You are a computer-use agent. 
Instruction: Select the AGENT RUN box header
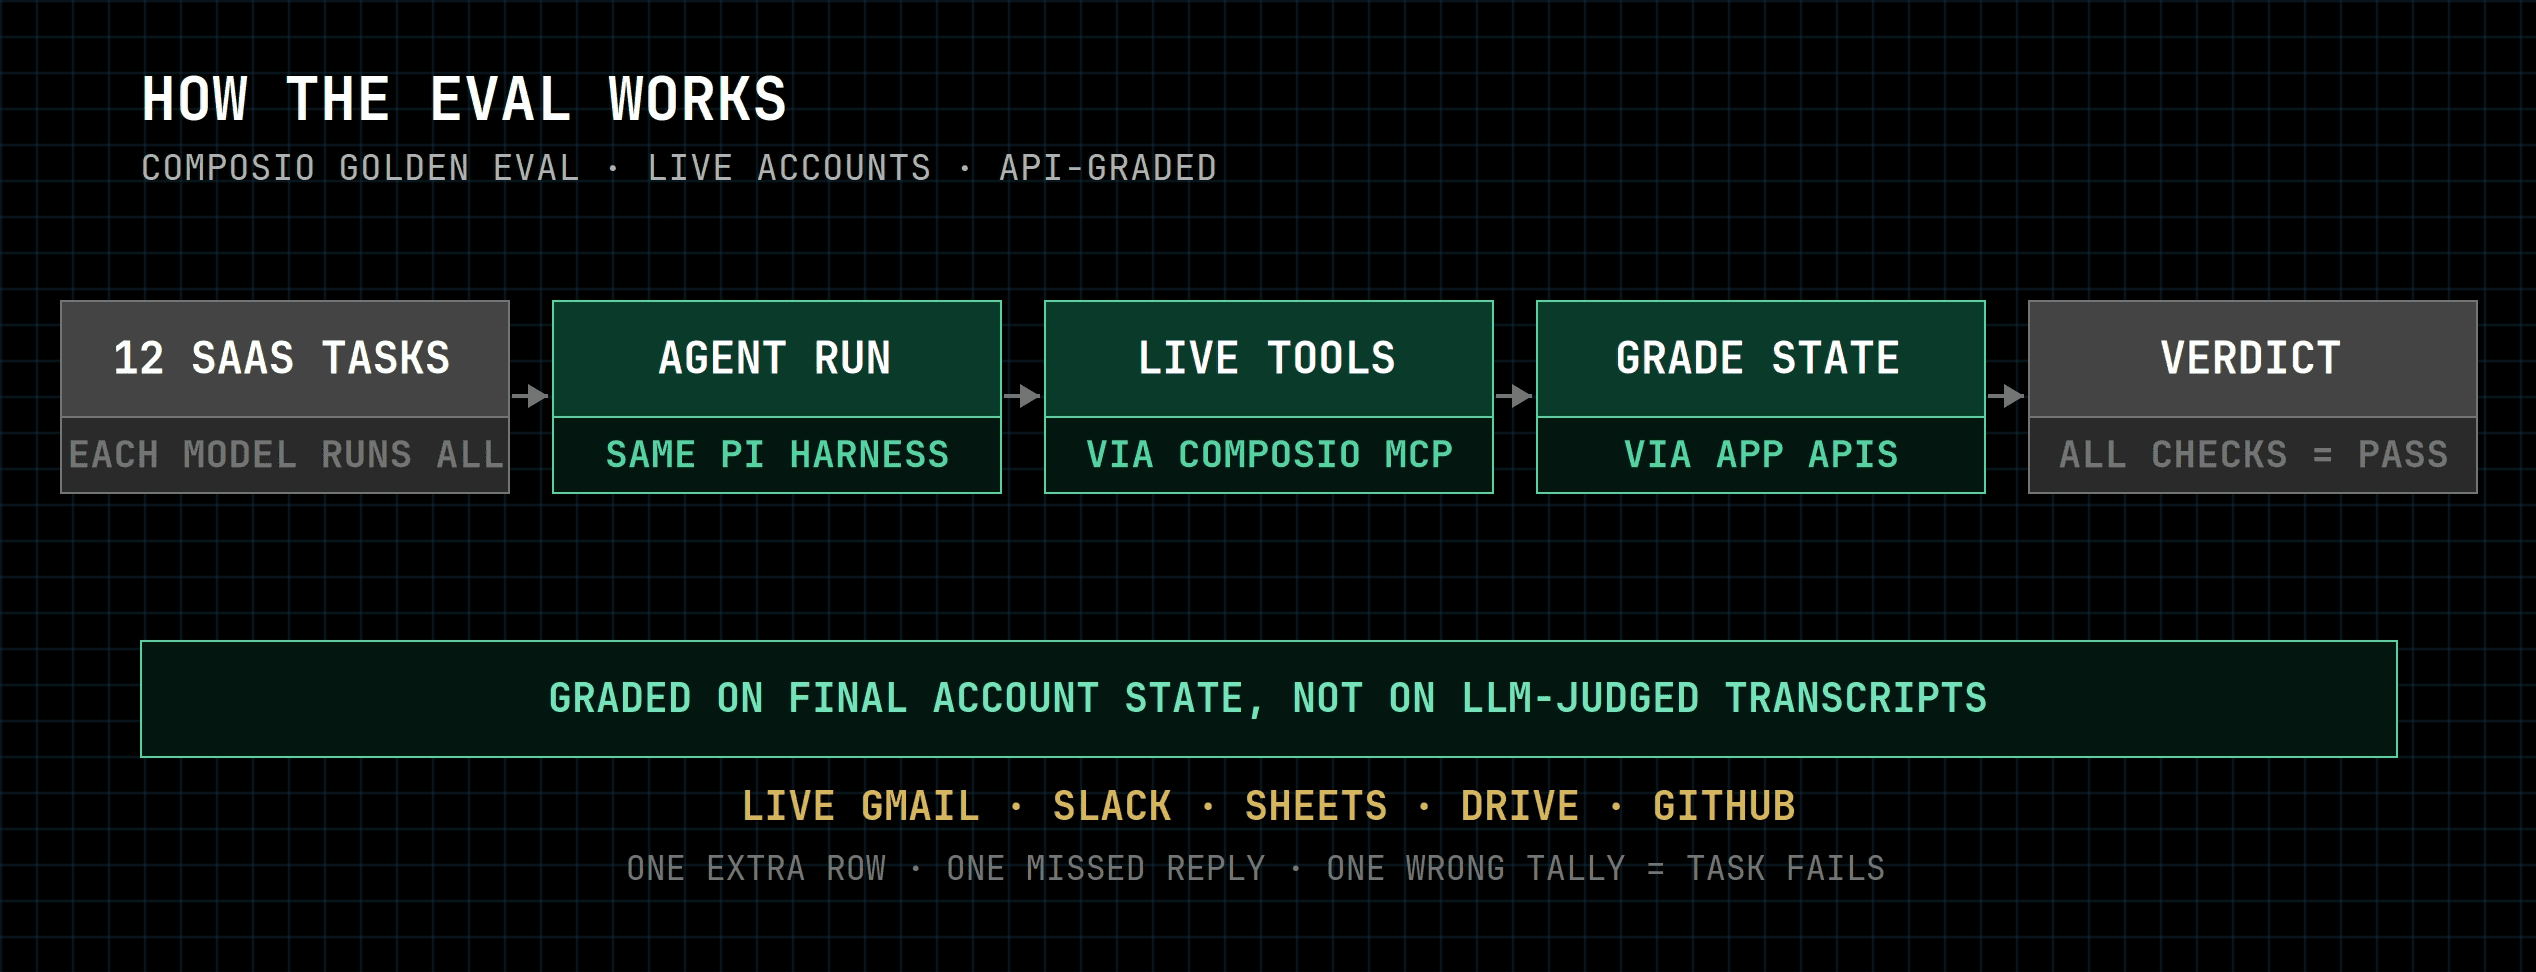[x=777, y=359]
